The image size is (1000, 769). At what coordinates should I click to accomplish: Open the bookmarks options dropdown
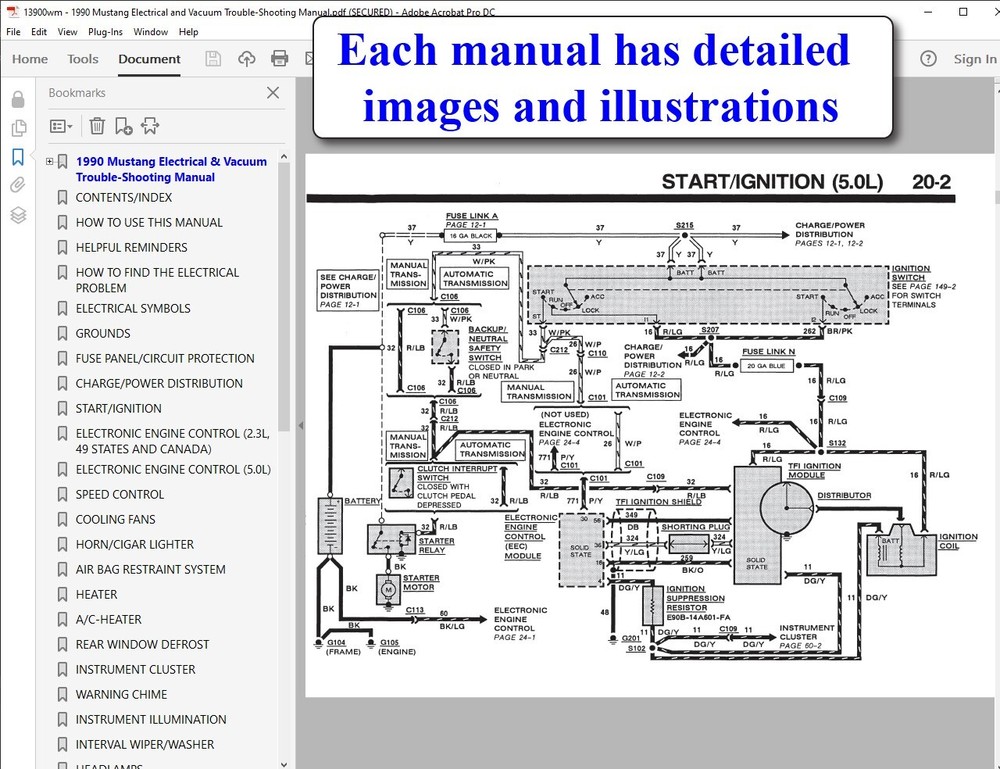61,126
